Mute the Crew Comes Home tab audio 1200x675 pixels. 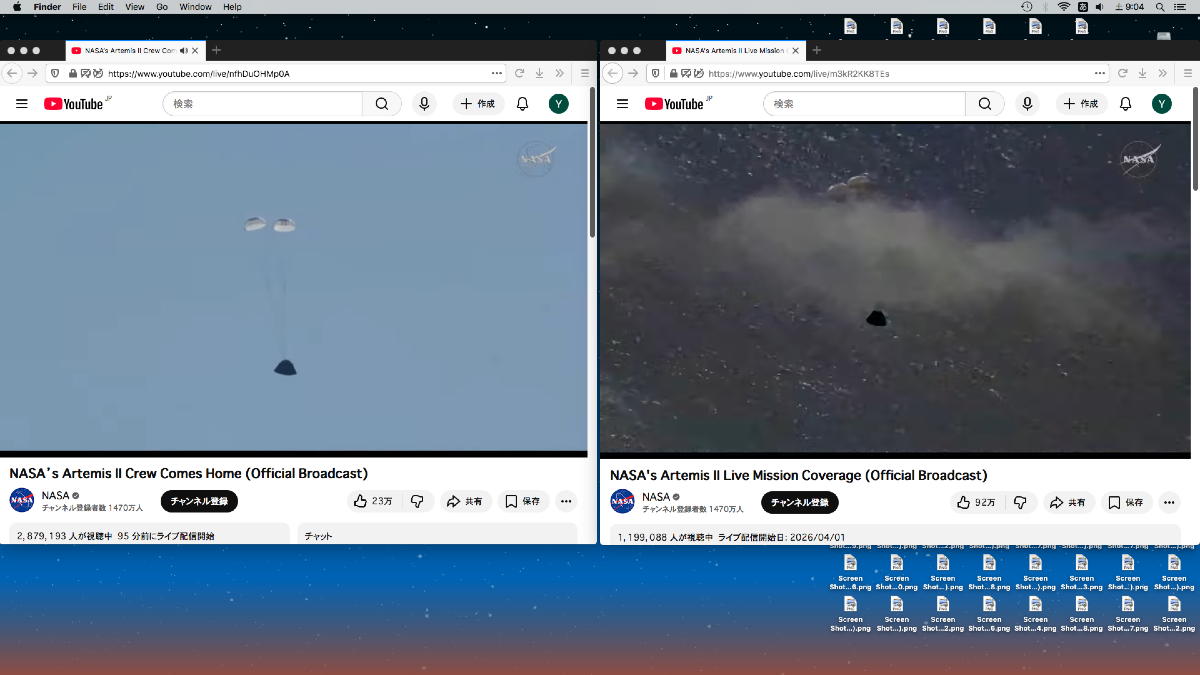coord(183,50)
